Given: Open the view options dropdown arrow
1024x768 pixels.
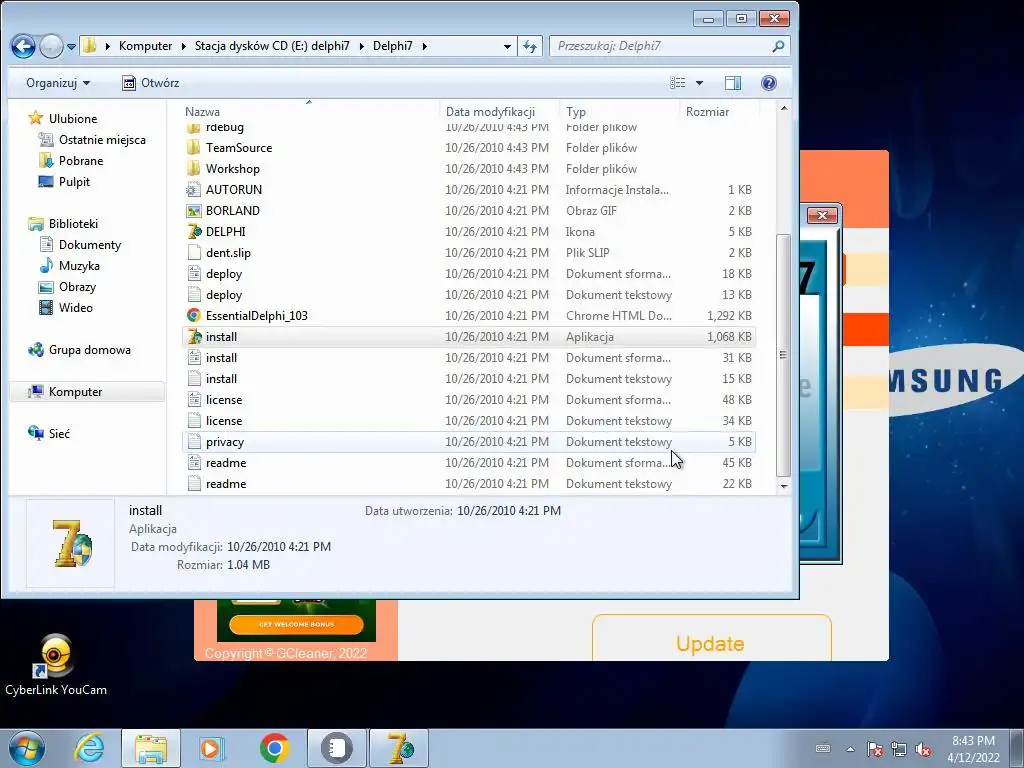Looking at the screenshot, I should pyautogui.click(x=699, y=83).
